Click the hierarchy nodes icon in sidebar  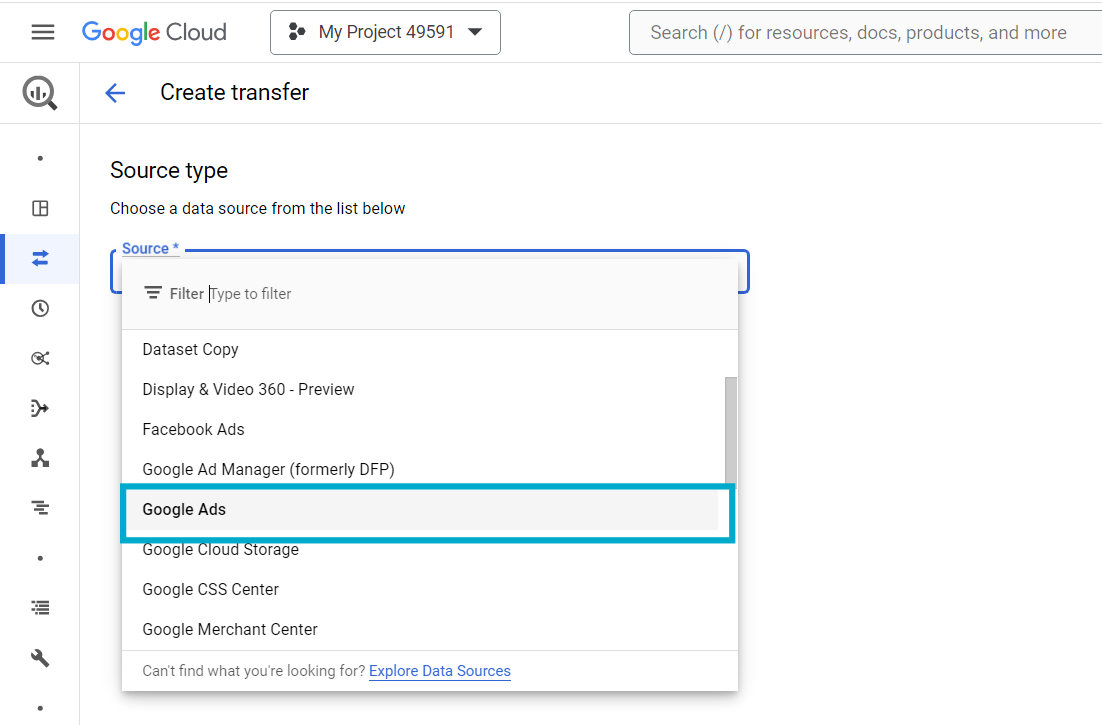(40, 458)
